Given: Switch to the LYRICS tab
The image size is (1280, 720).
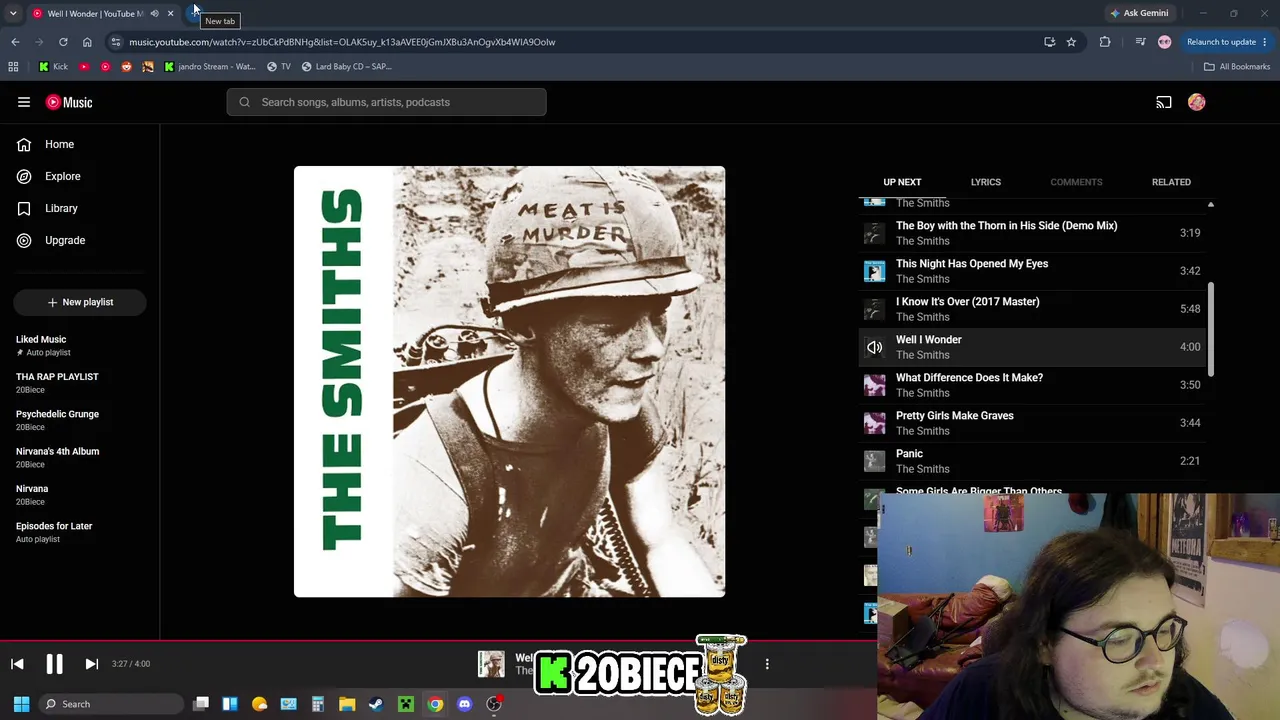Looking at the screenshot, I should 985,182.
